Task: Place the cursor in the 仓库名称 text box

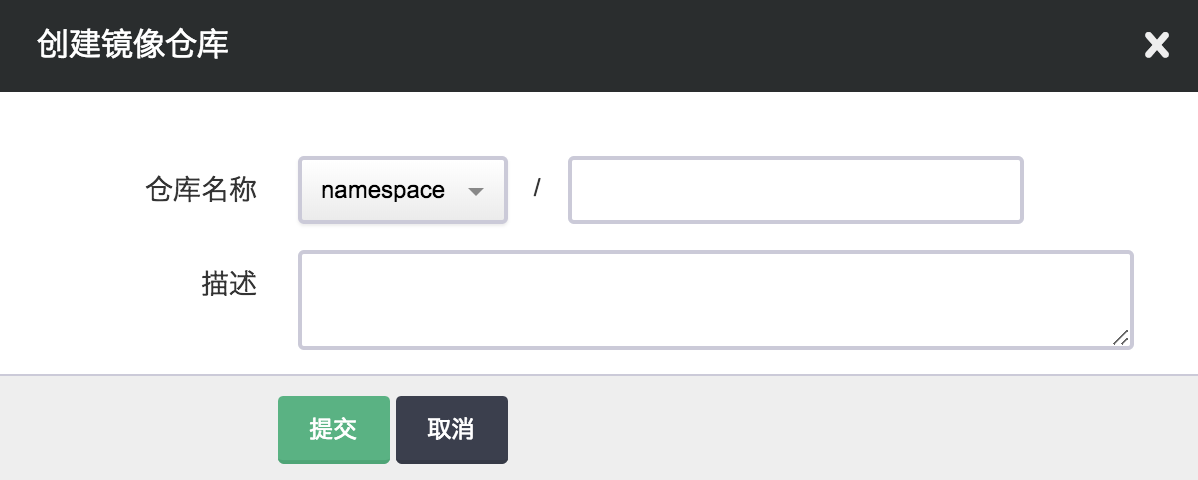Action: (795, 190)
